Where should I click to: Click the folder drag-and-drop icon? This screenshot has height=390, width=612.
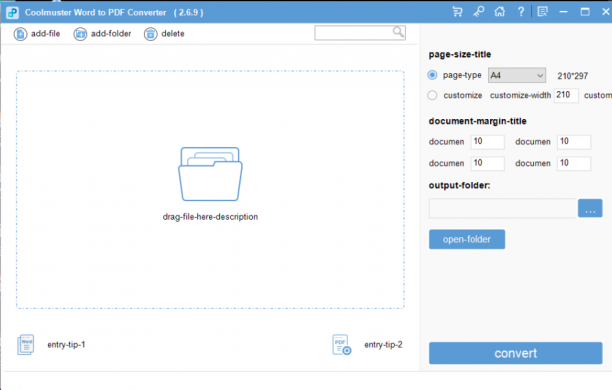[x=210, y=174]
